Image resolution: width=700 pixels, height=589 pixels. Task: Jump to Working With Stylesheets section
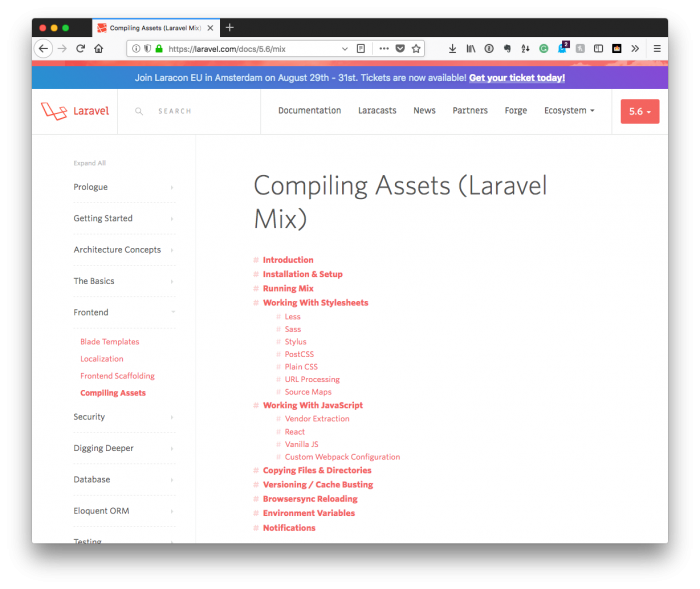pyautogui.click(x=316, y=303)
